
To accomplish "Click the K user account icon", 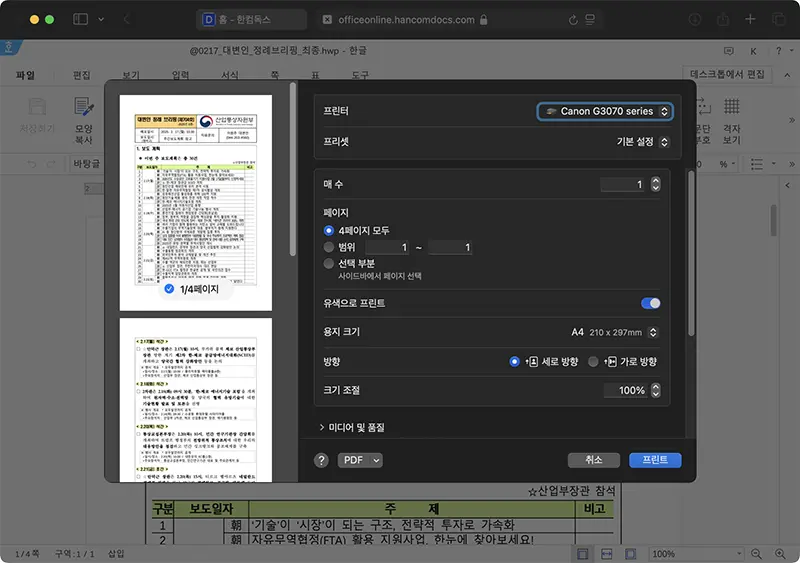I will [753, 51].
